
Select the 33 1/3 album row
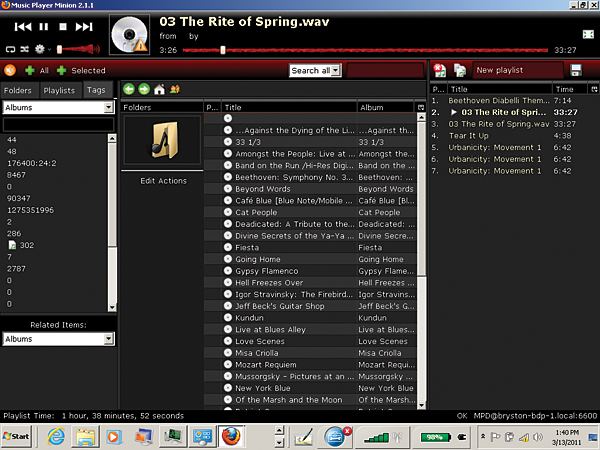310,142
